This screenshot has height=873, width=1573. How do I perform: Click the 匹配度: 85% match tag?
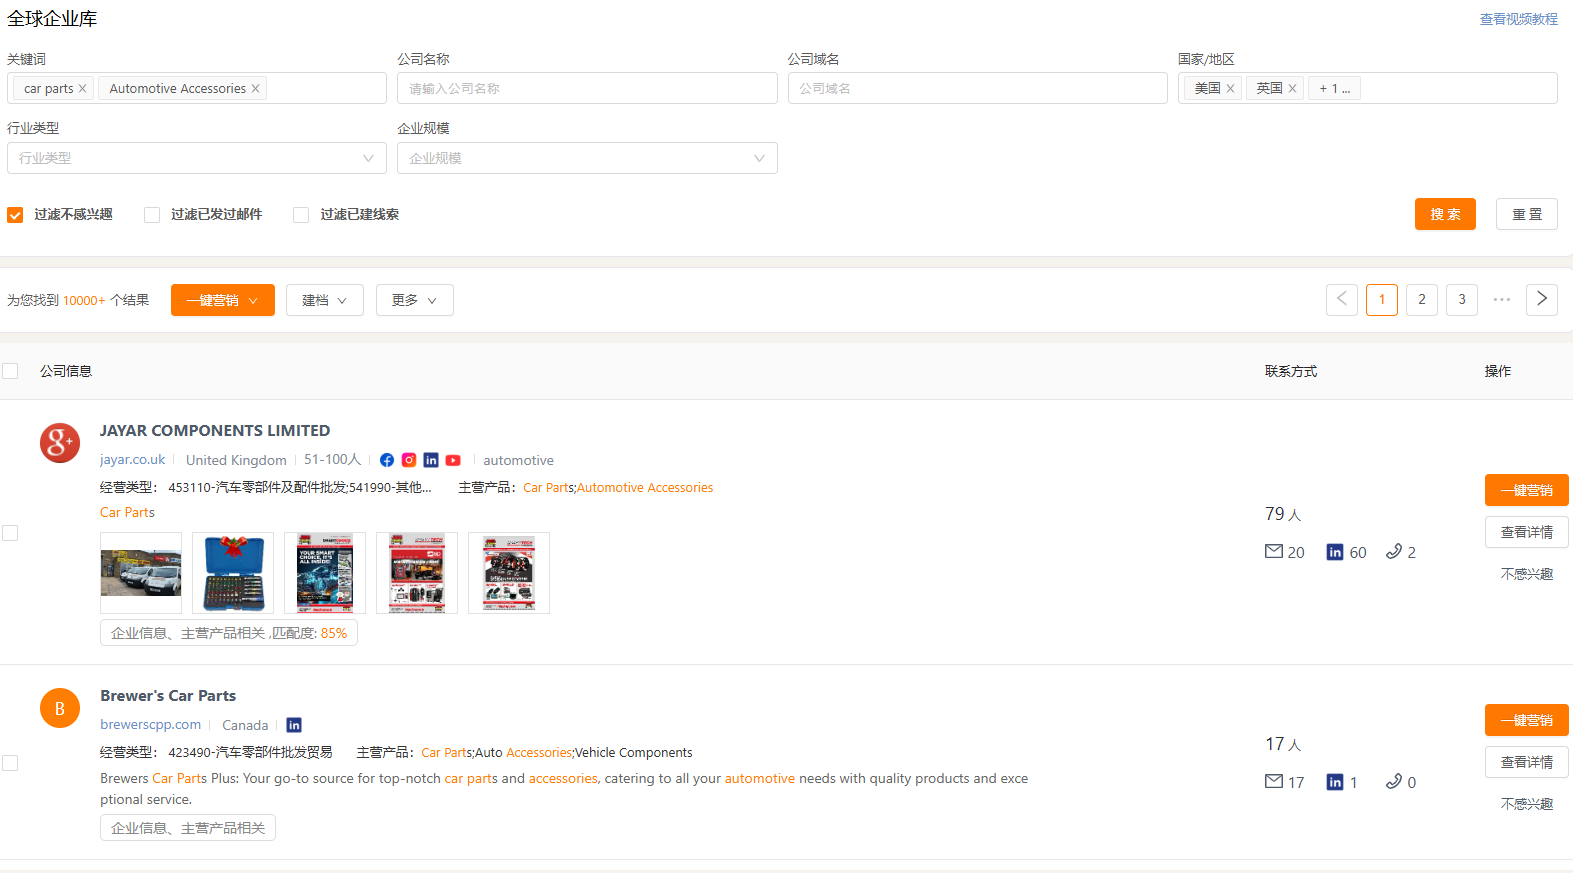[229, 633]
